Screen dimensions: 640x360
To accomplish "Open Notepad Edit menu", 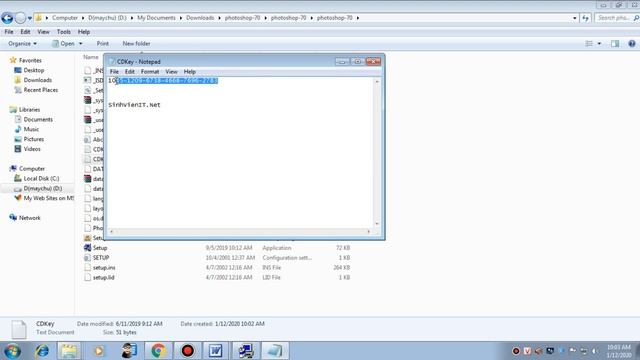I will 129,71.
